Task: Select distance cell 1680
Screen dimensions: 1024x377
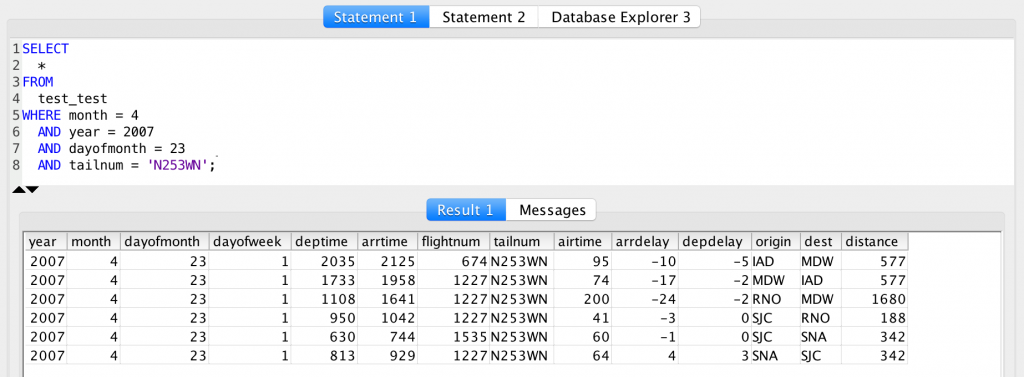Action: click(874, 299)
